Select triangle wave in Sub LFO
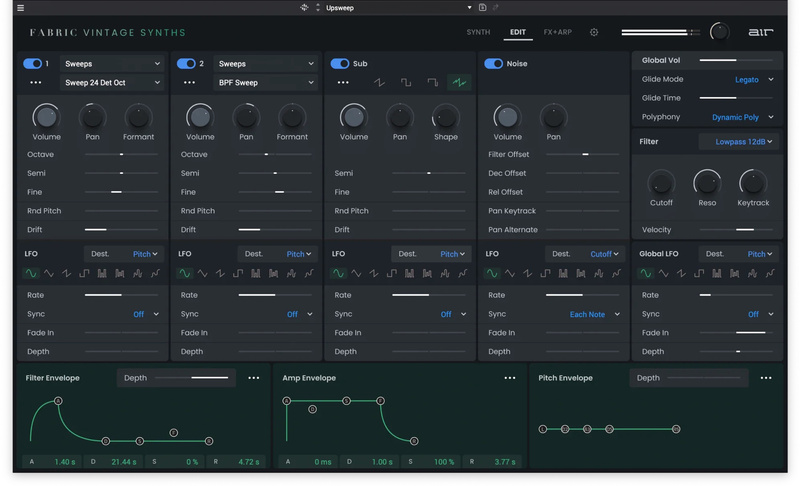The image size is (800, 486). tap(356, 273)
